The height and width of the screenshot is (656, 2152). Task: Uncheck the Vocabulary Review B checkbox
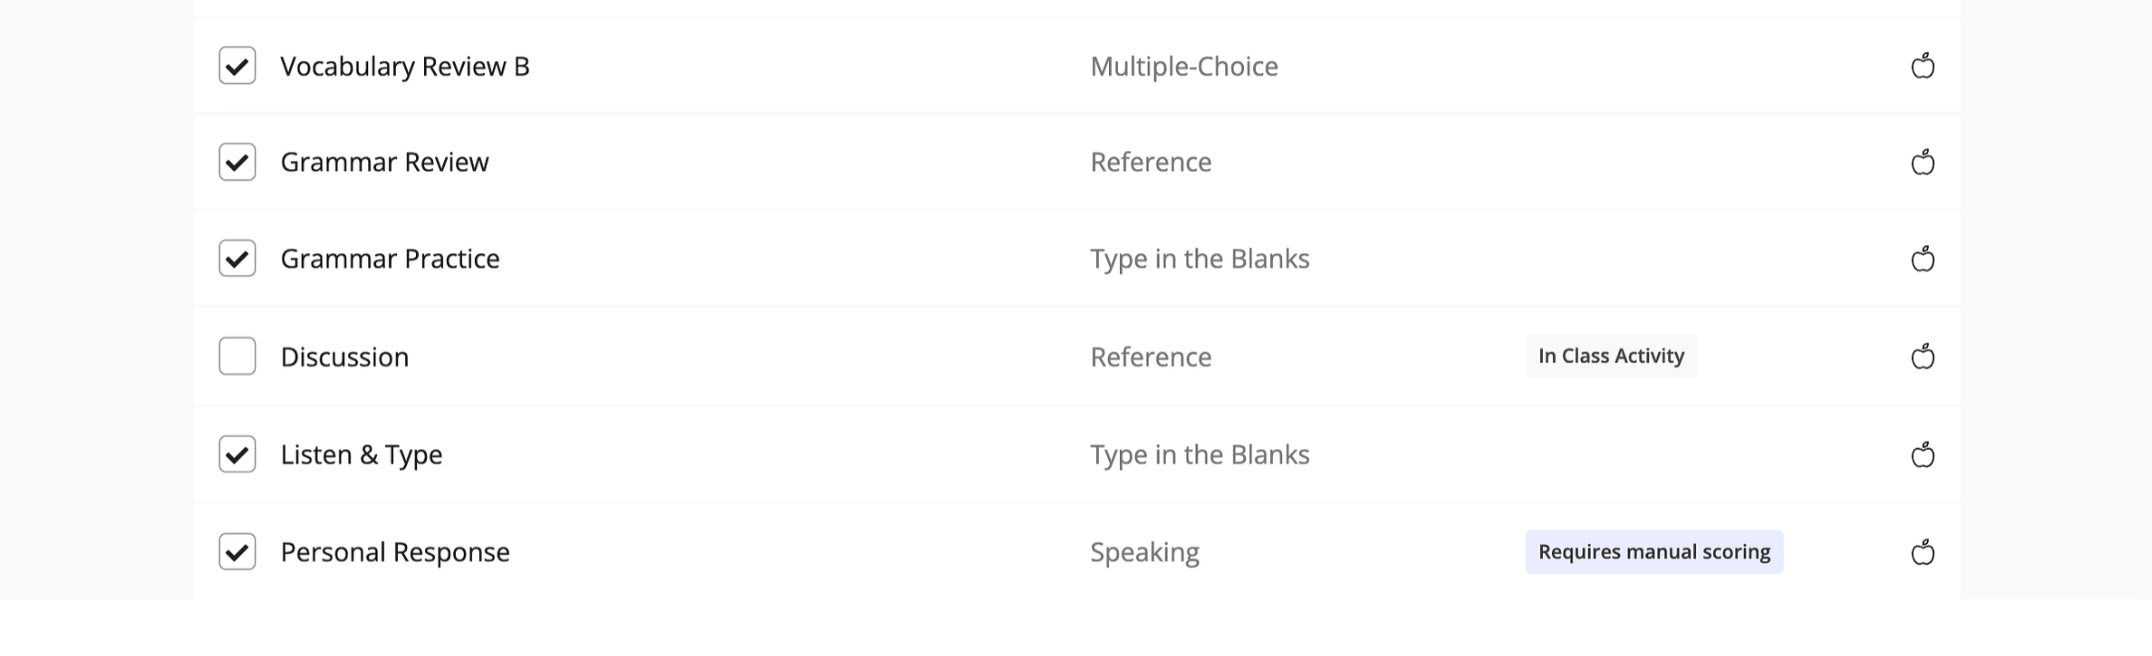coord(237,66)
